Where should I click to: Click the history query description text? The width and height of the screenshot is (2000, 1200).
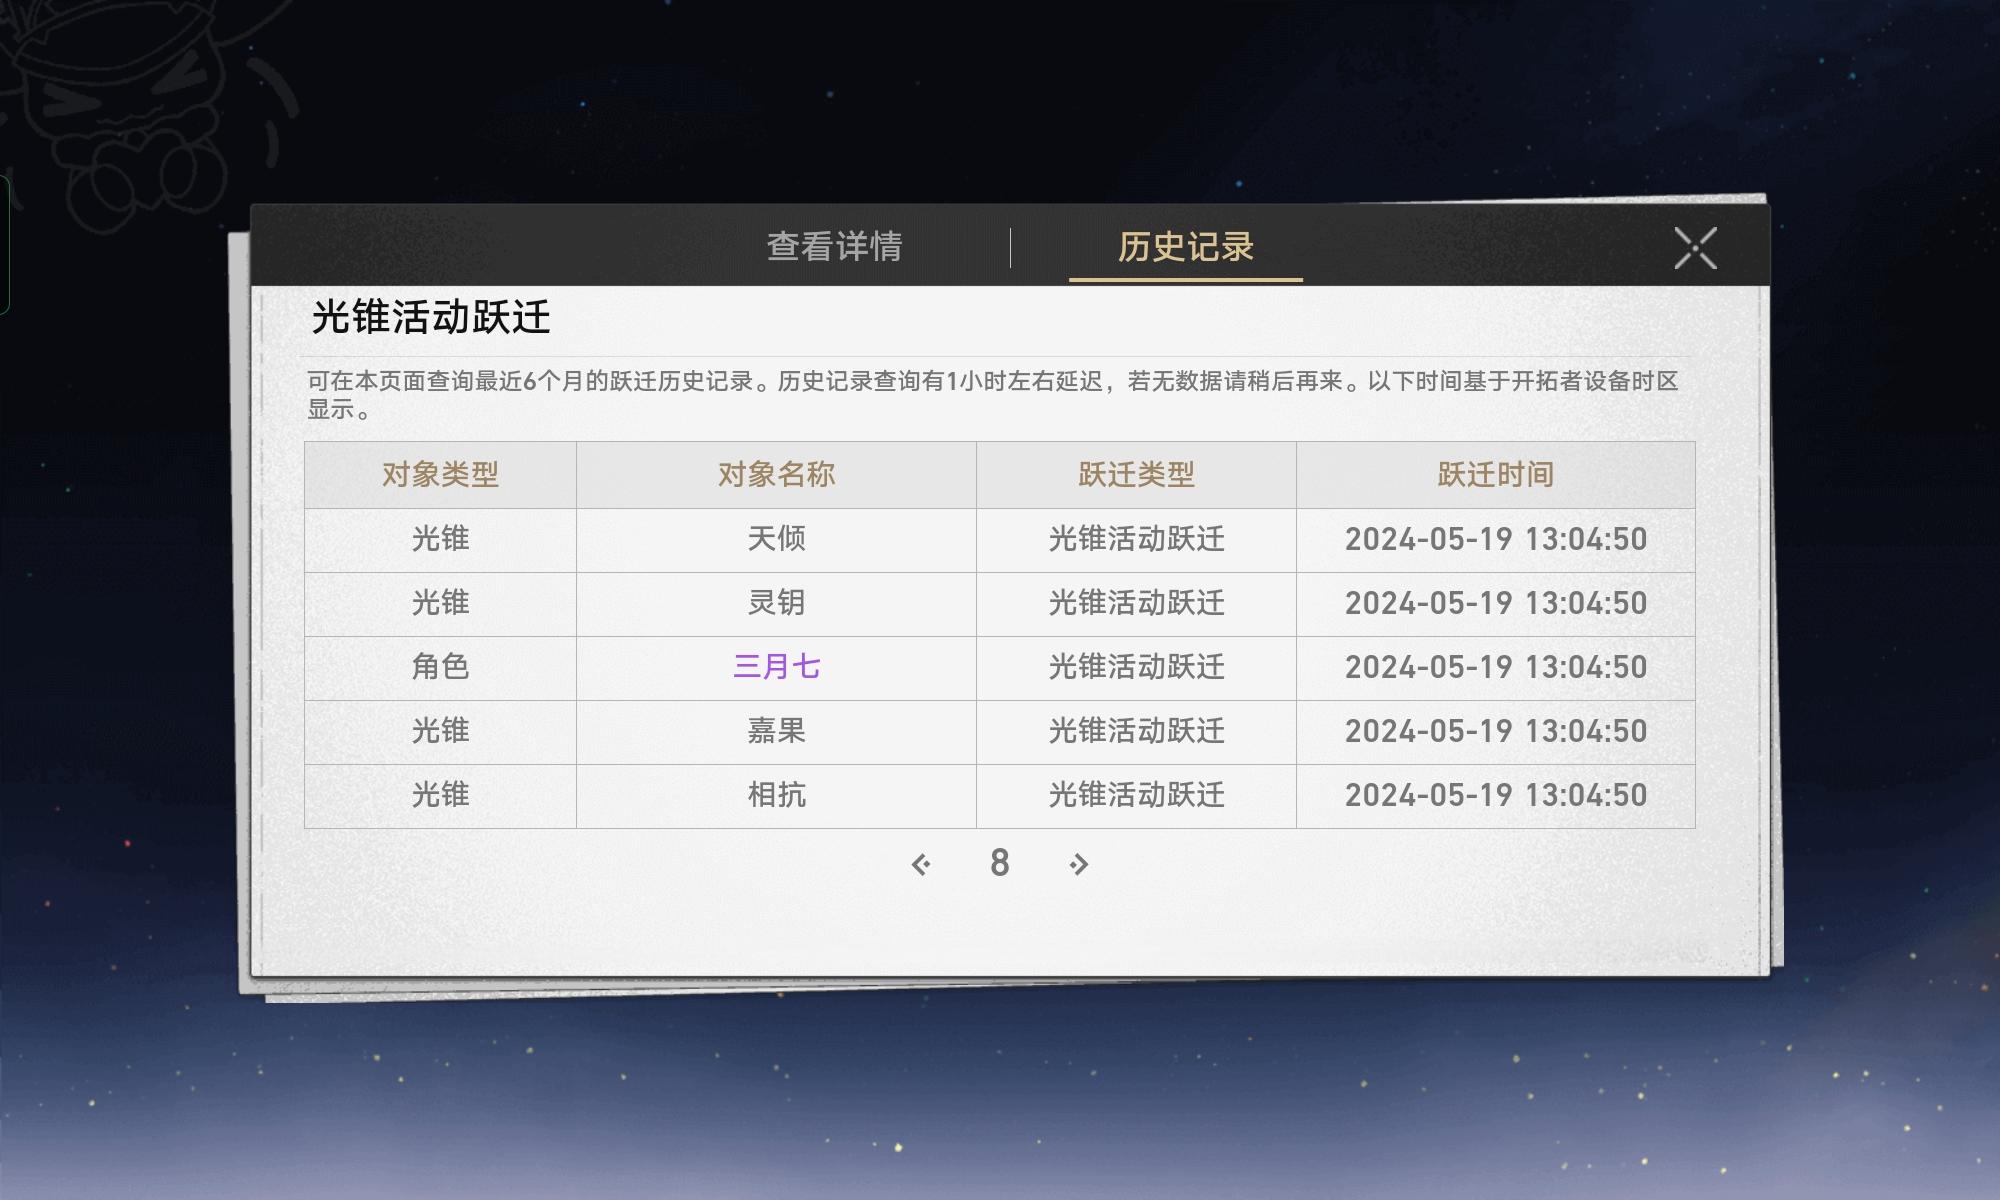992,395
